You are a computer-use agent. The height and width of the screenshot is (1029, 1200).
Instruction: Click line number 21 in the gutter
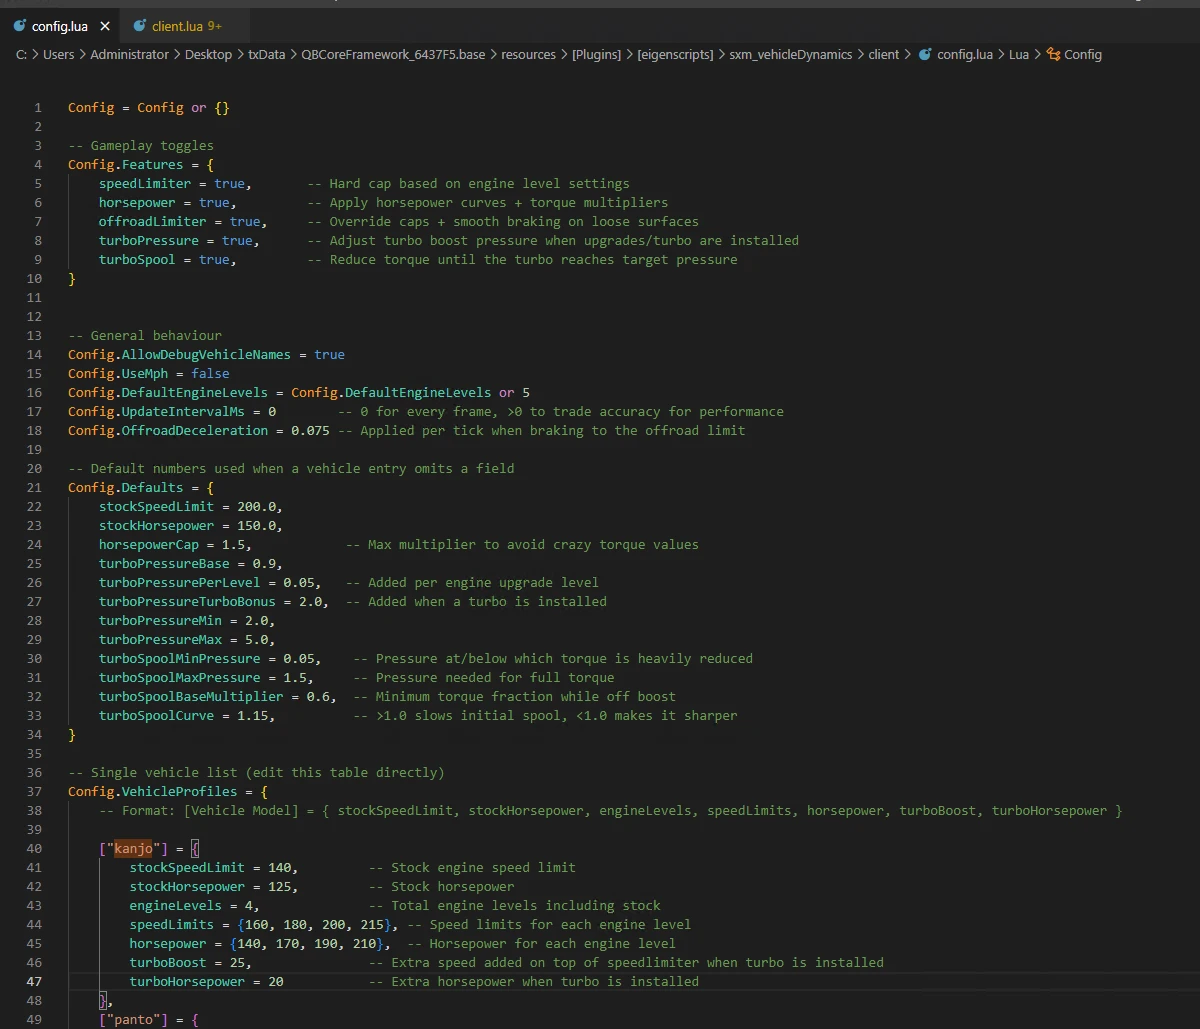tap(35, 487)
